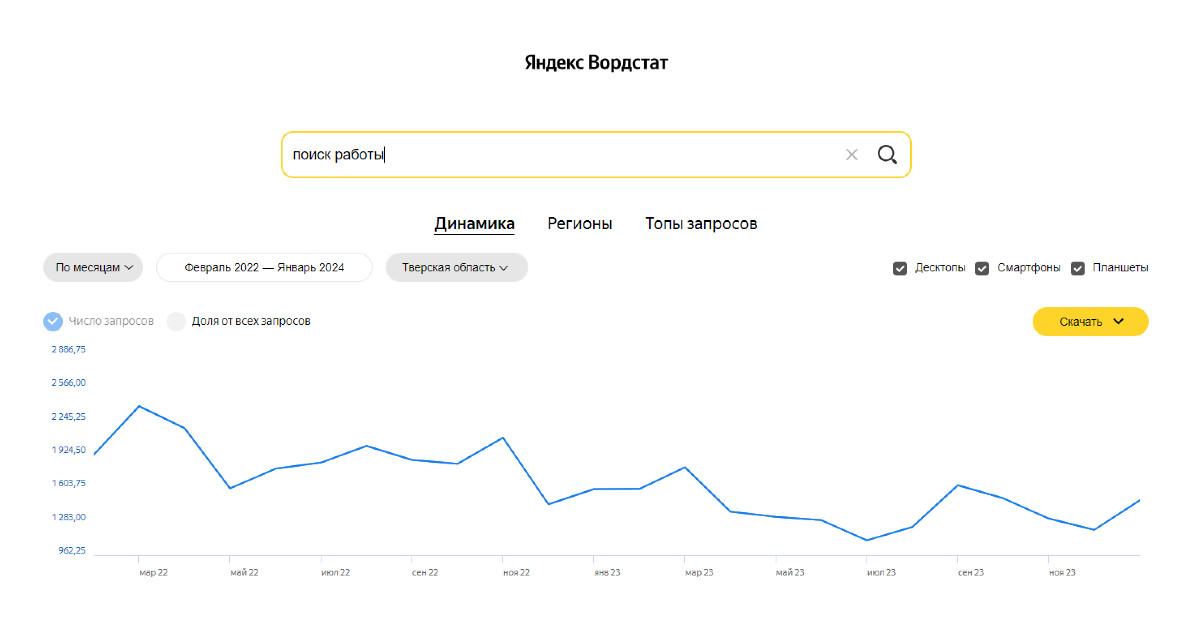This screenshot has height=630, width=1200.
Task: Click the июл 23 axis label
Action: point(881,573)
